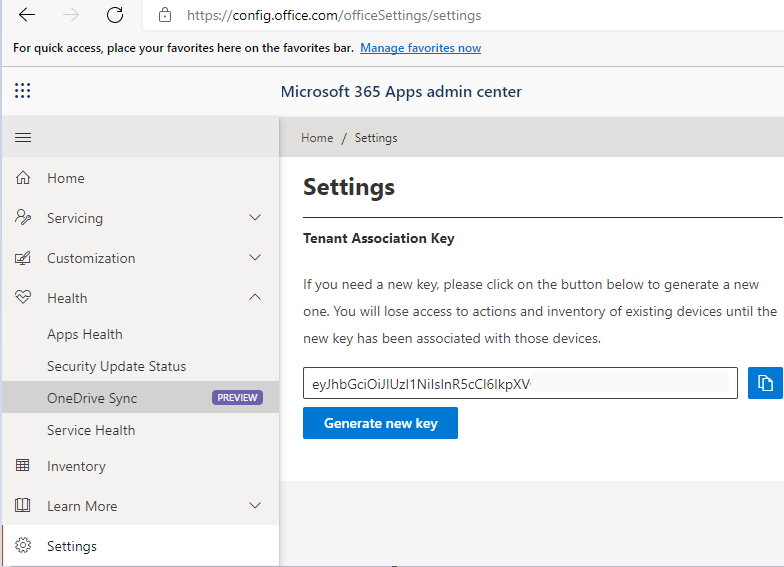Collapse navigation with the hamburger icon
The image size is (784, 567).
[x=23, y=138]
